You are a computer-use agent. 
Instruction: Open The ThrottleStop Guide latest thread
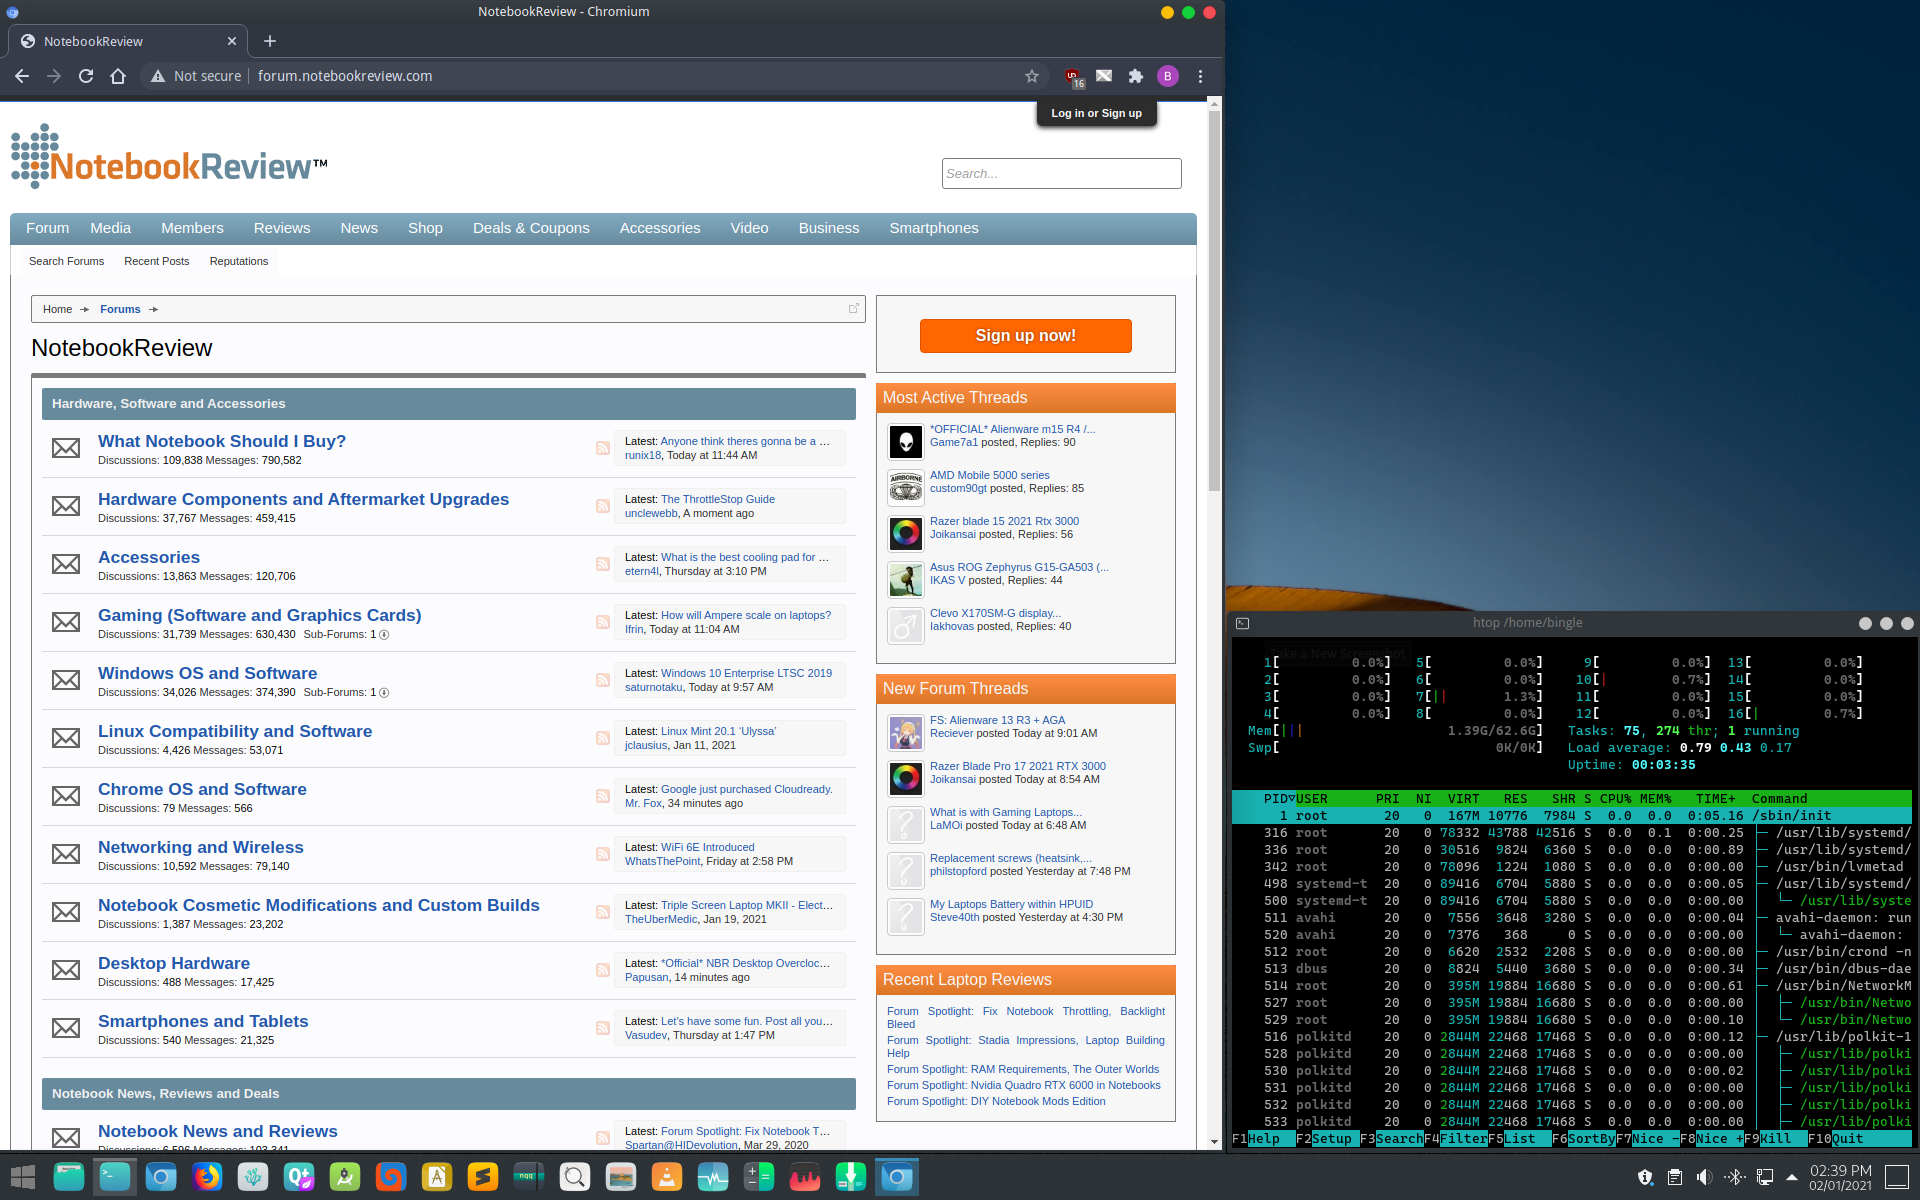pos(717,499)
